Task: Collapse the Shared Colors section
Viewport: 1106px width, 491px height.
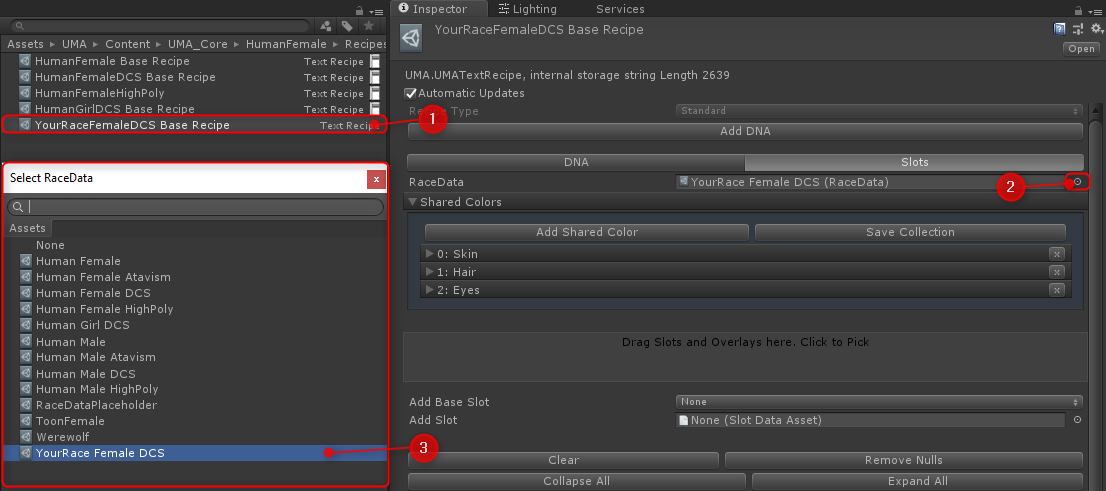Action: pyautogui.click(x=411, y=202)
